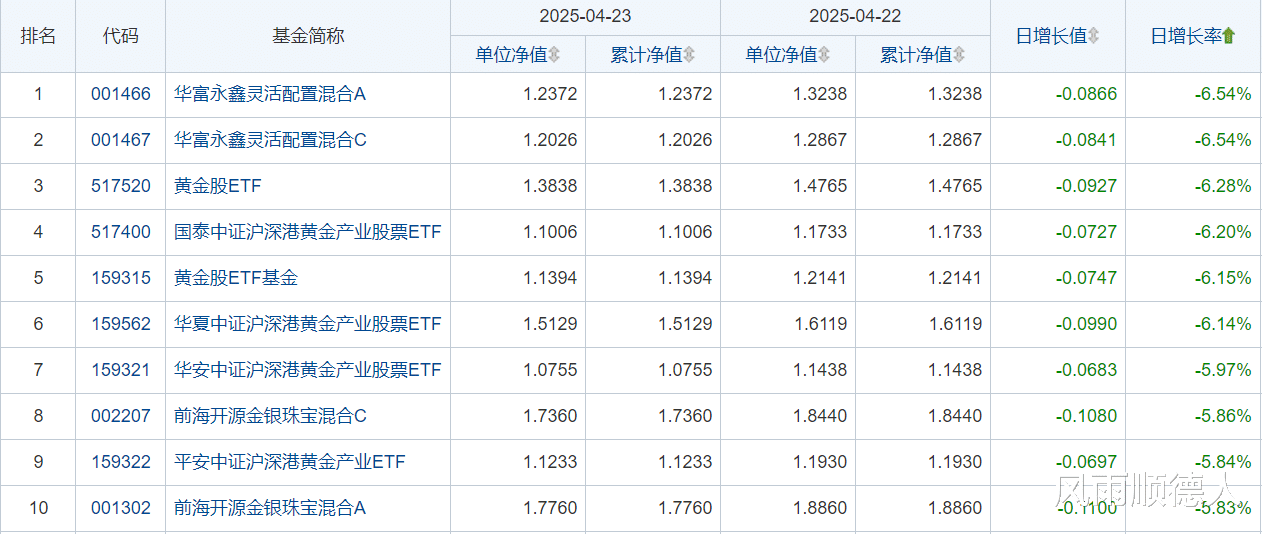Select growth rate -6.14%
Image resolution: width=1262 pixels, height=534 pixels.
click(x=1223, y=324)
